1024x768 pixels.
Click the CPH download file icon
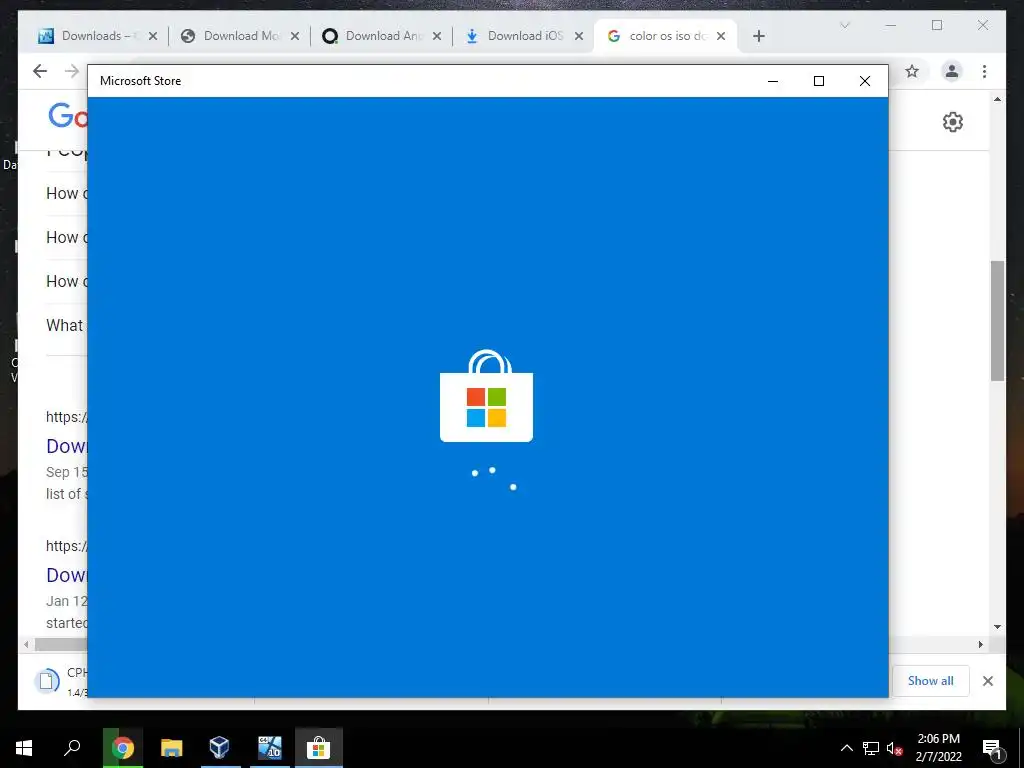pyautogui.click(x=46, y=681)
